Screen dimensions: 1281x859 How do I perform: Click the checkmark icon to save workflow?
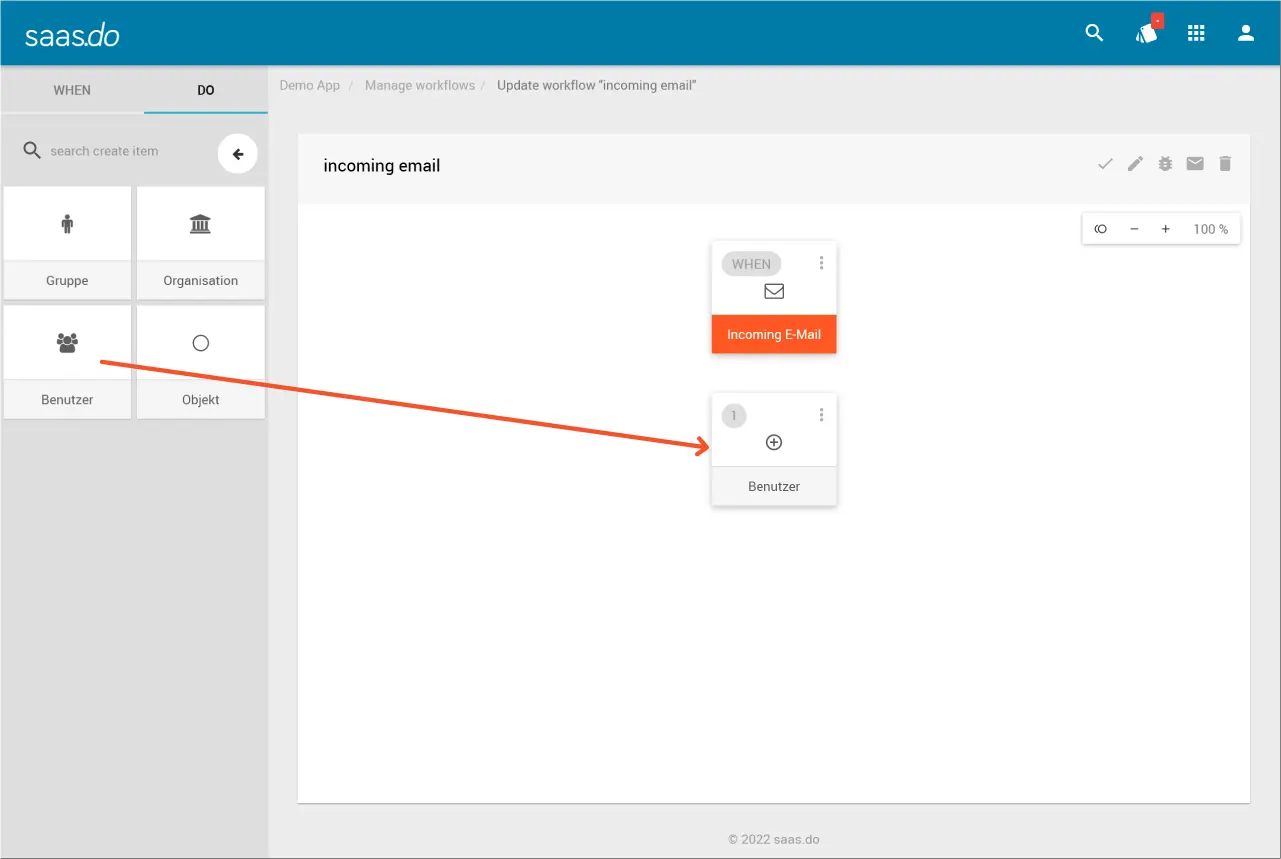click(x=1105, y=164)
